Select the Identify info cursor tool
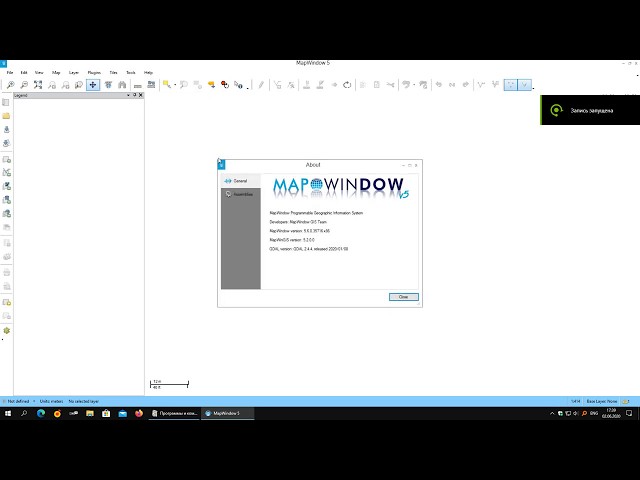This screenshot has height=480, width=640. coord(238,84)
